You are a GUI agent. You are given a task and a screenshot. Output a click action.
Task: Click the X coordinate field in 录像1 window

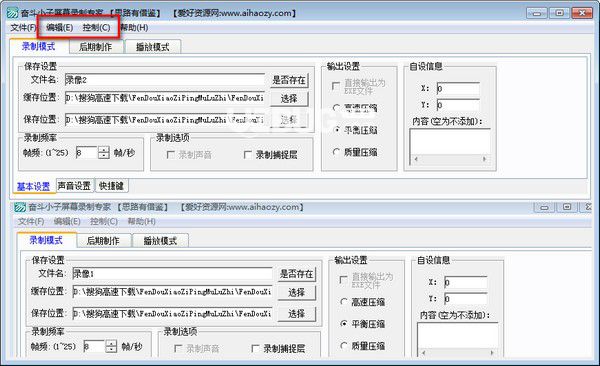(x=466, y=283)
